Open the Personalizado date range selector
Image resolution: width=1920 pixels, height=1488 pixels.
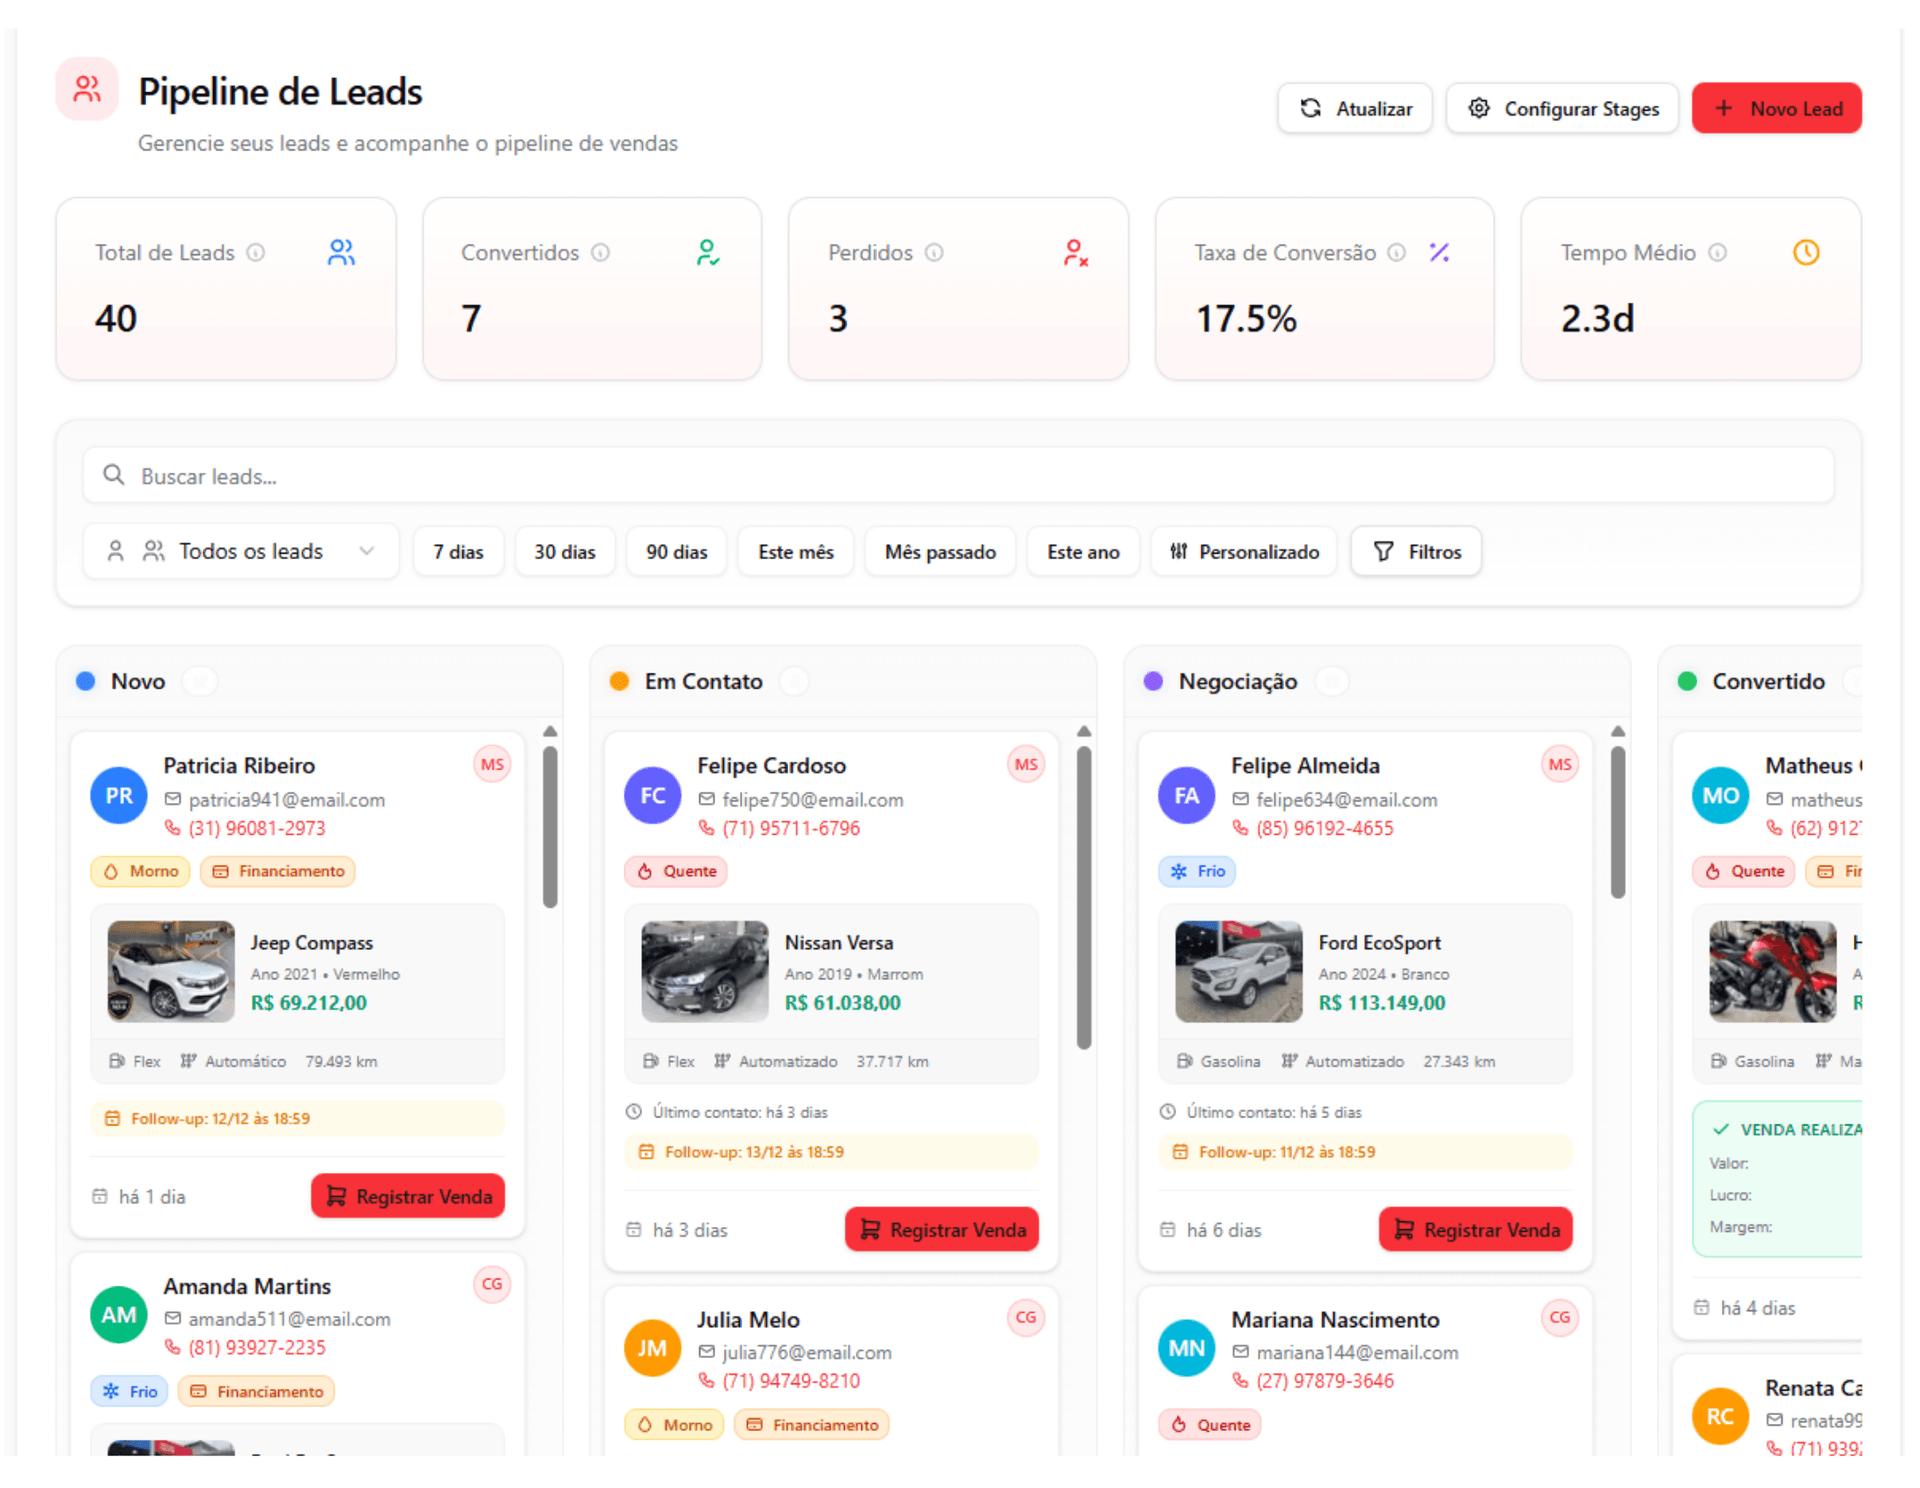[1243, 551]
